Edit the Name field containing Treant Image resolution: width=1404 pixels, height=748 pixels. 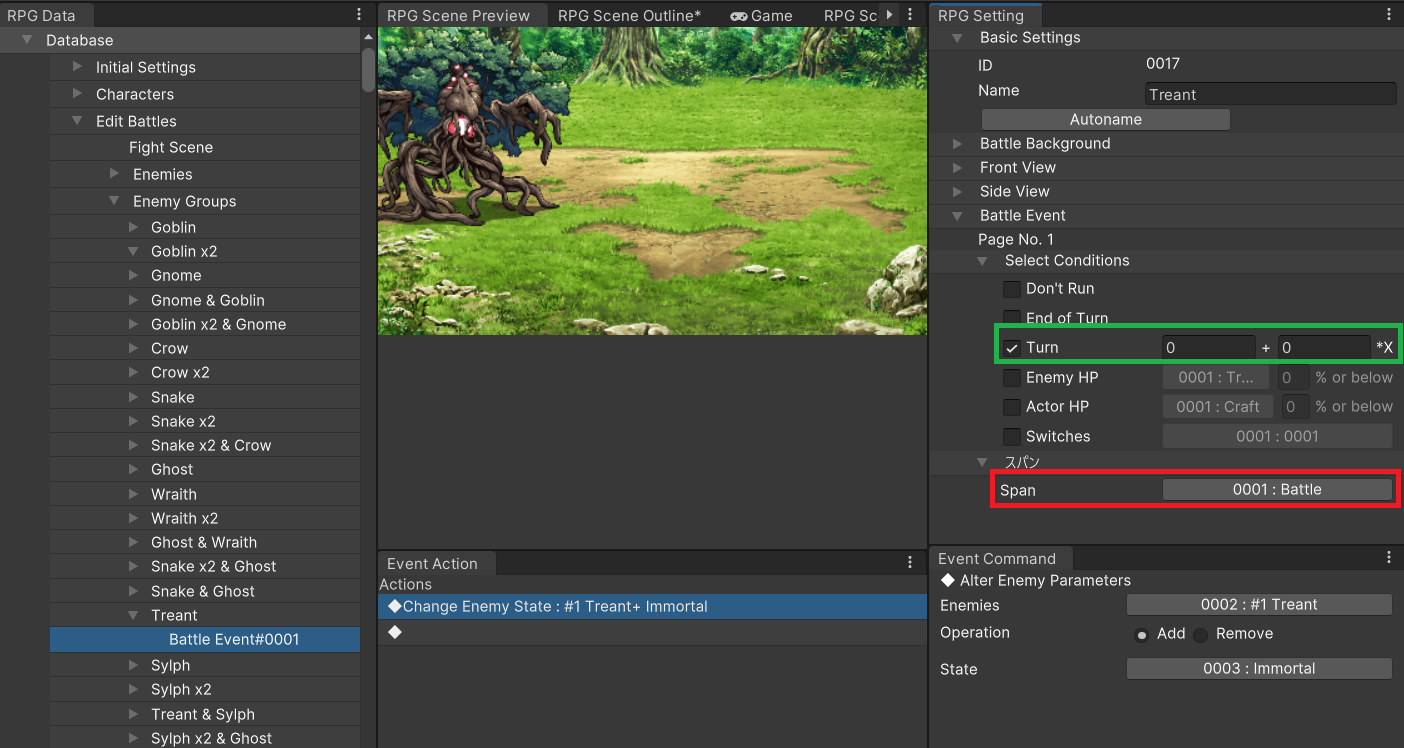[x=1270, y=94]
